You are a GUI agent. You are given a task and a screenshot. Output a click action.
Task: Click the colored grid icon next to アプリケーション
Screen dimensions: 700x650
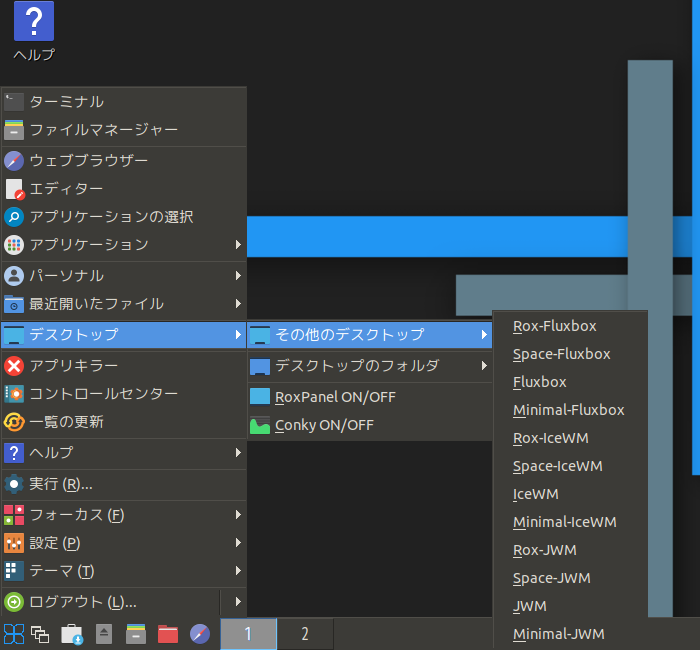tap(14, 245)
